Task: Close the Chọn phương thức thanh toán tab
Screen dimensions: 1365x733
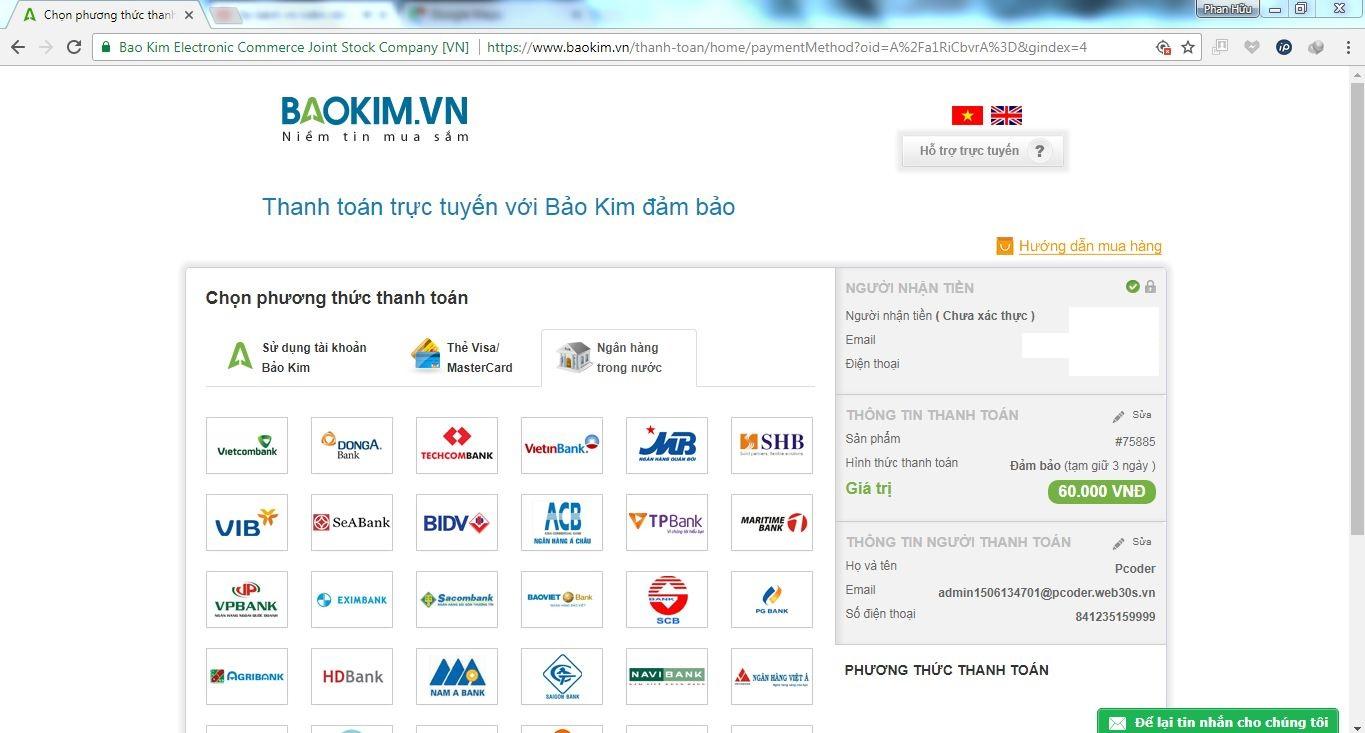Action: (188, 15)
